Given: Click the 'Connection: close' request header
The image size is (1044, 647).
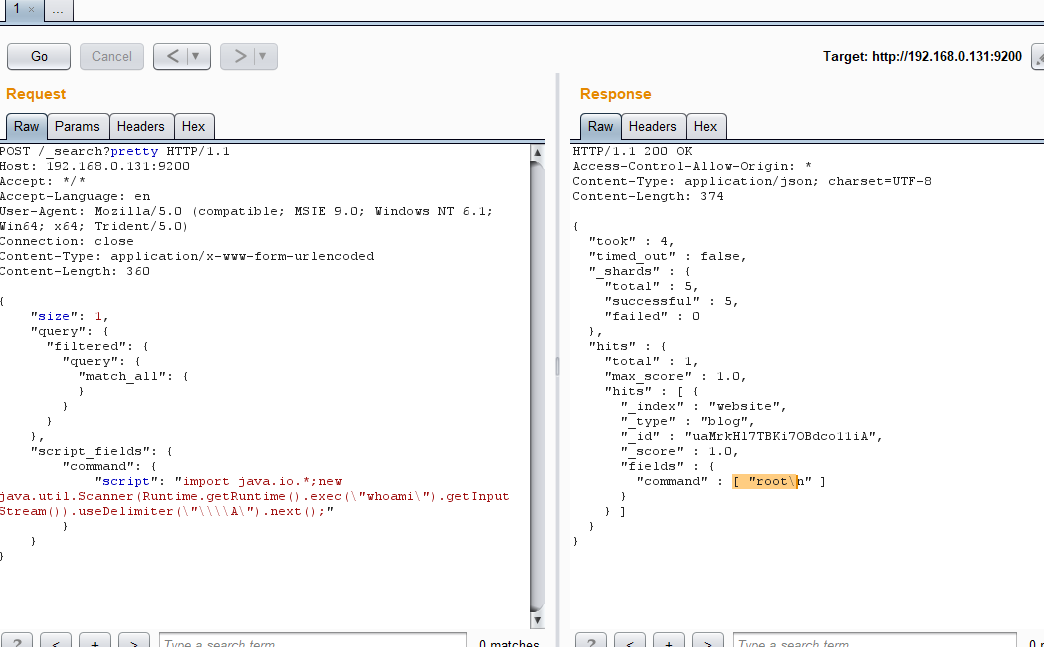Looking at the screenshot, I should pyautogui.click(x=67, y=242).
